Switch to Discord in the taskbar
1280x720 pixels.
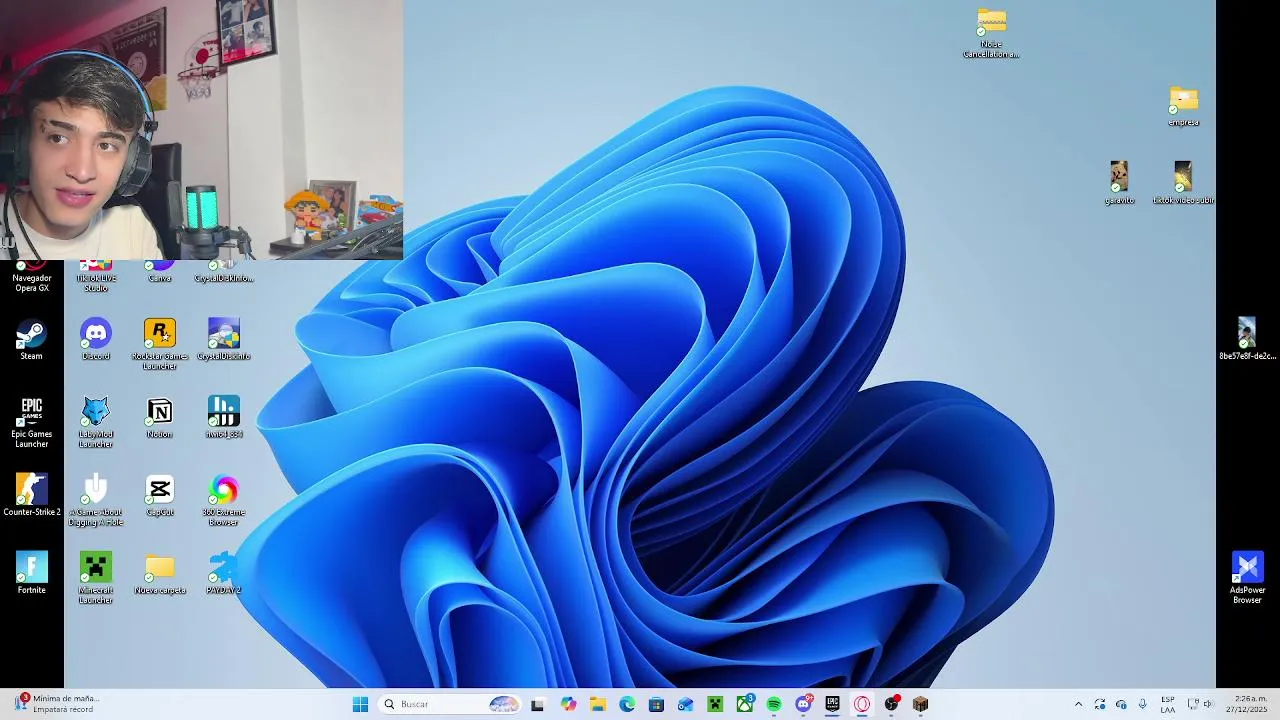[x=803, y=704]
